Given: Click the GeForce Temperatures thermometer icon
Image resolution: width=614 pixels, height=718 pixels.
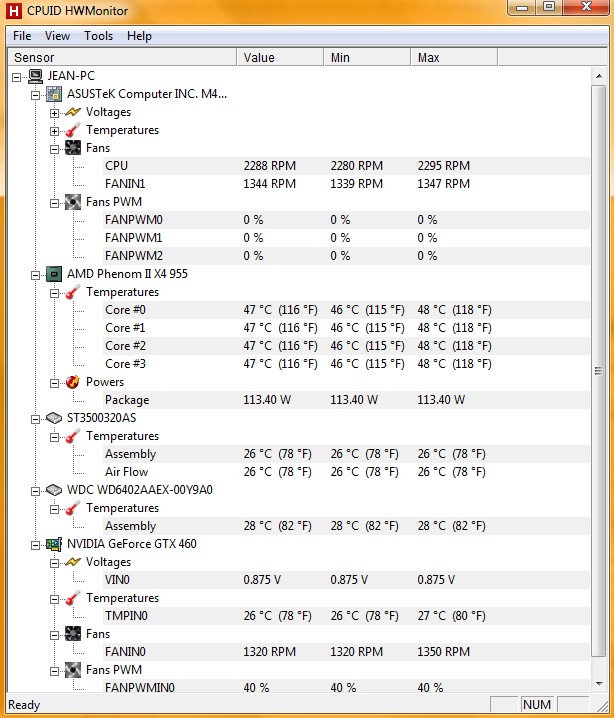Looking at the screenshot, I should (x=73, y=598).
